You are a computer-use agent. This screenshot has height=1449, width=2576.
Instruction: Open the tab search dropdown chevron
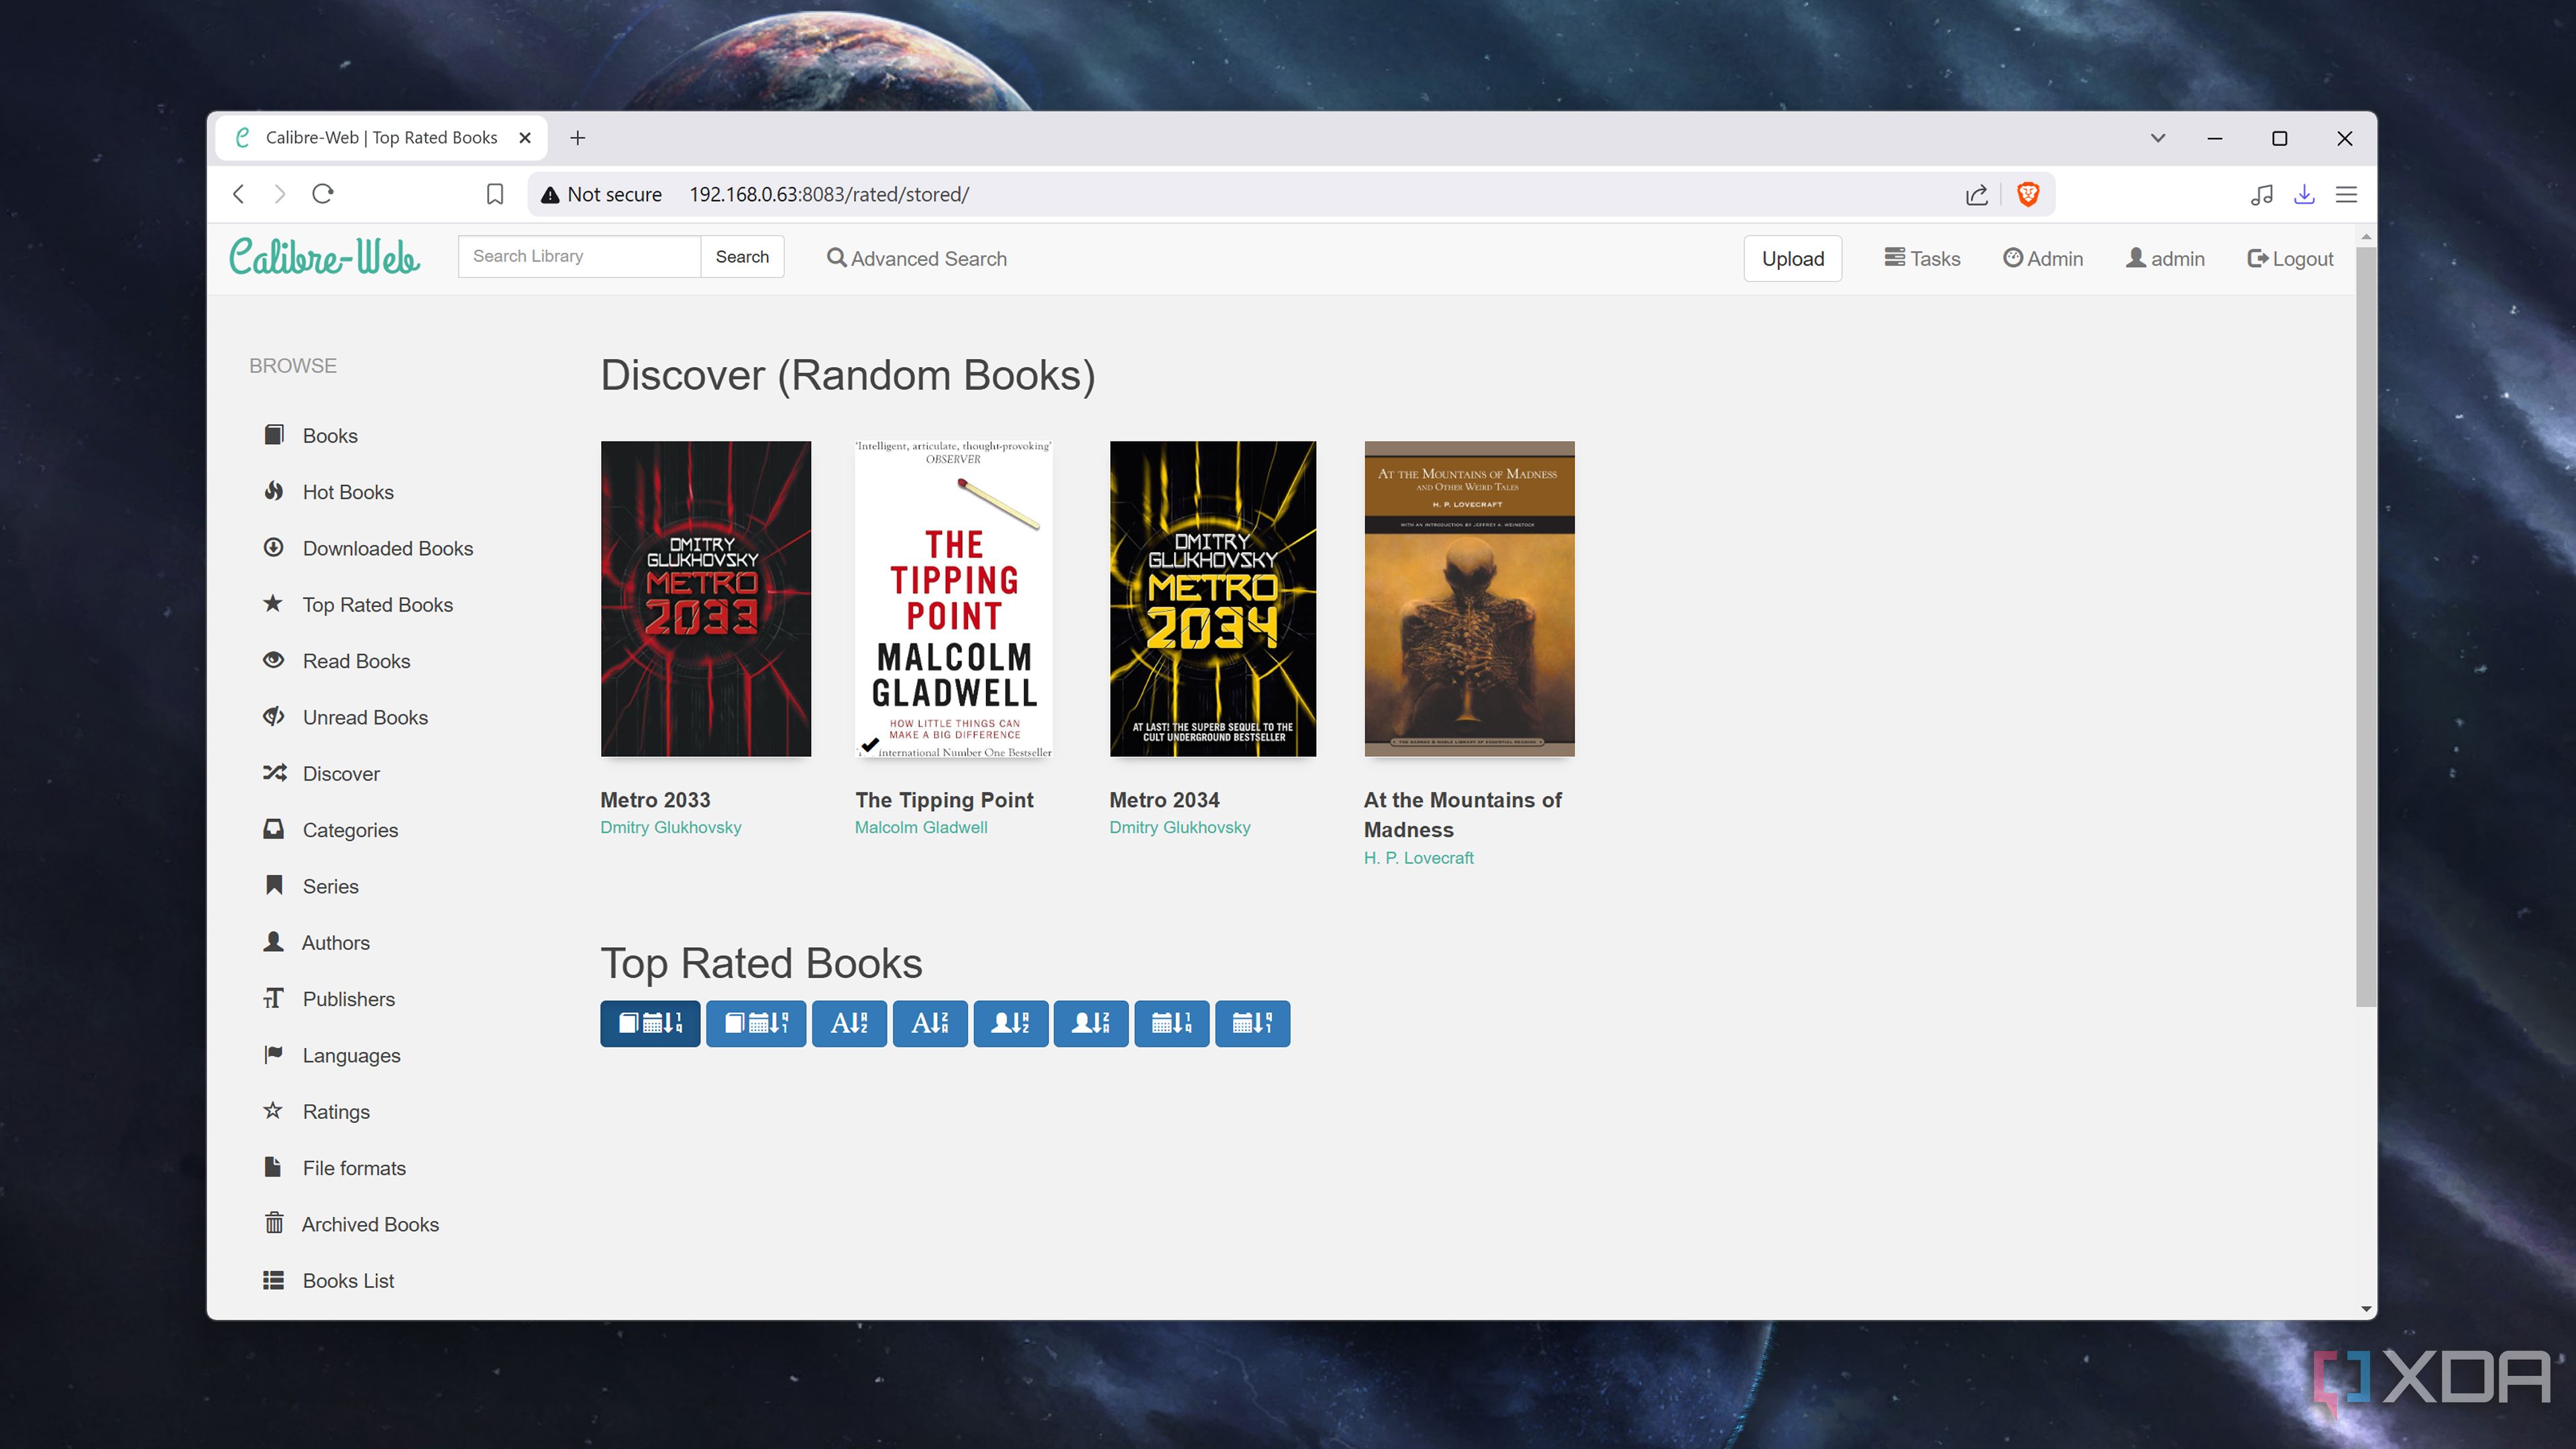2158,138
